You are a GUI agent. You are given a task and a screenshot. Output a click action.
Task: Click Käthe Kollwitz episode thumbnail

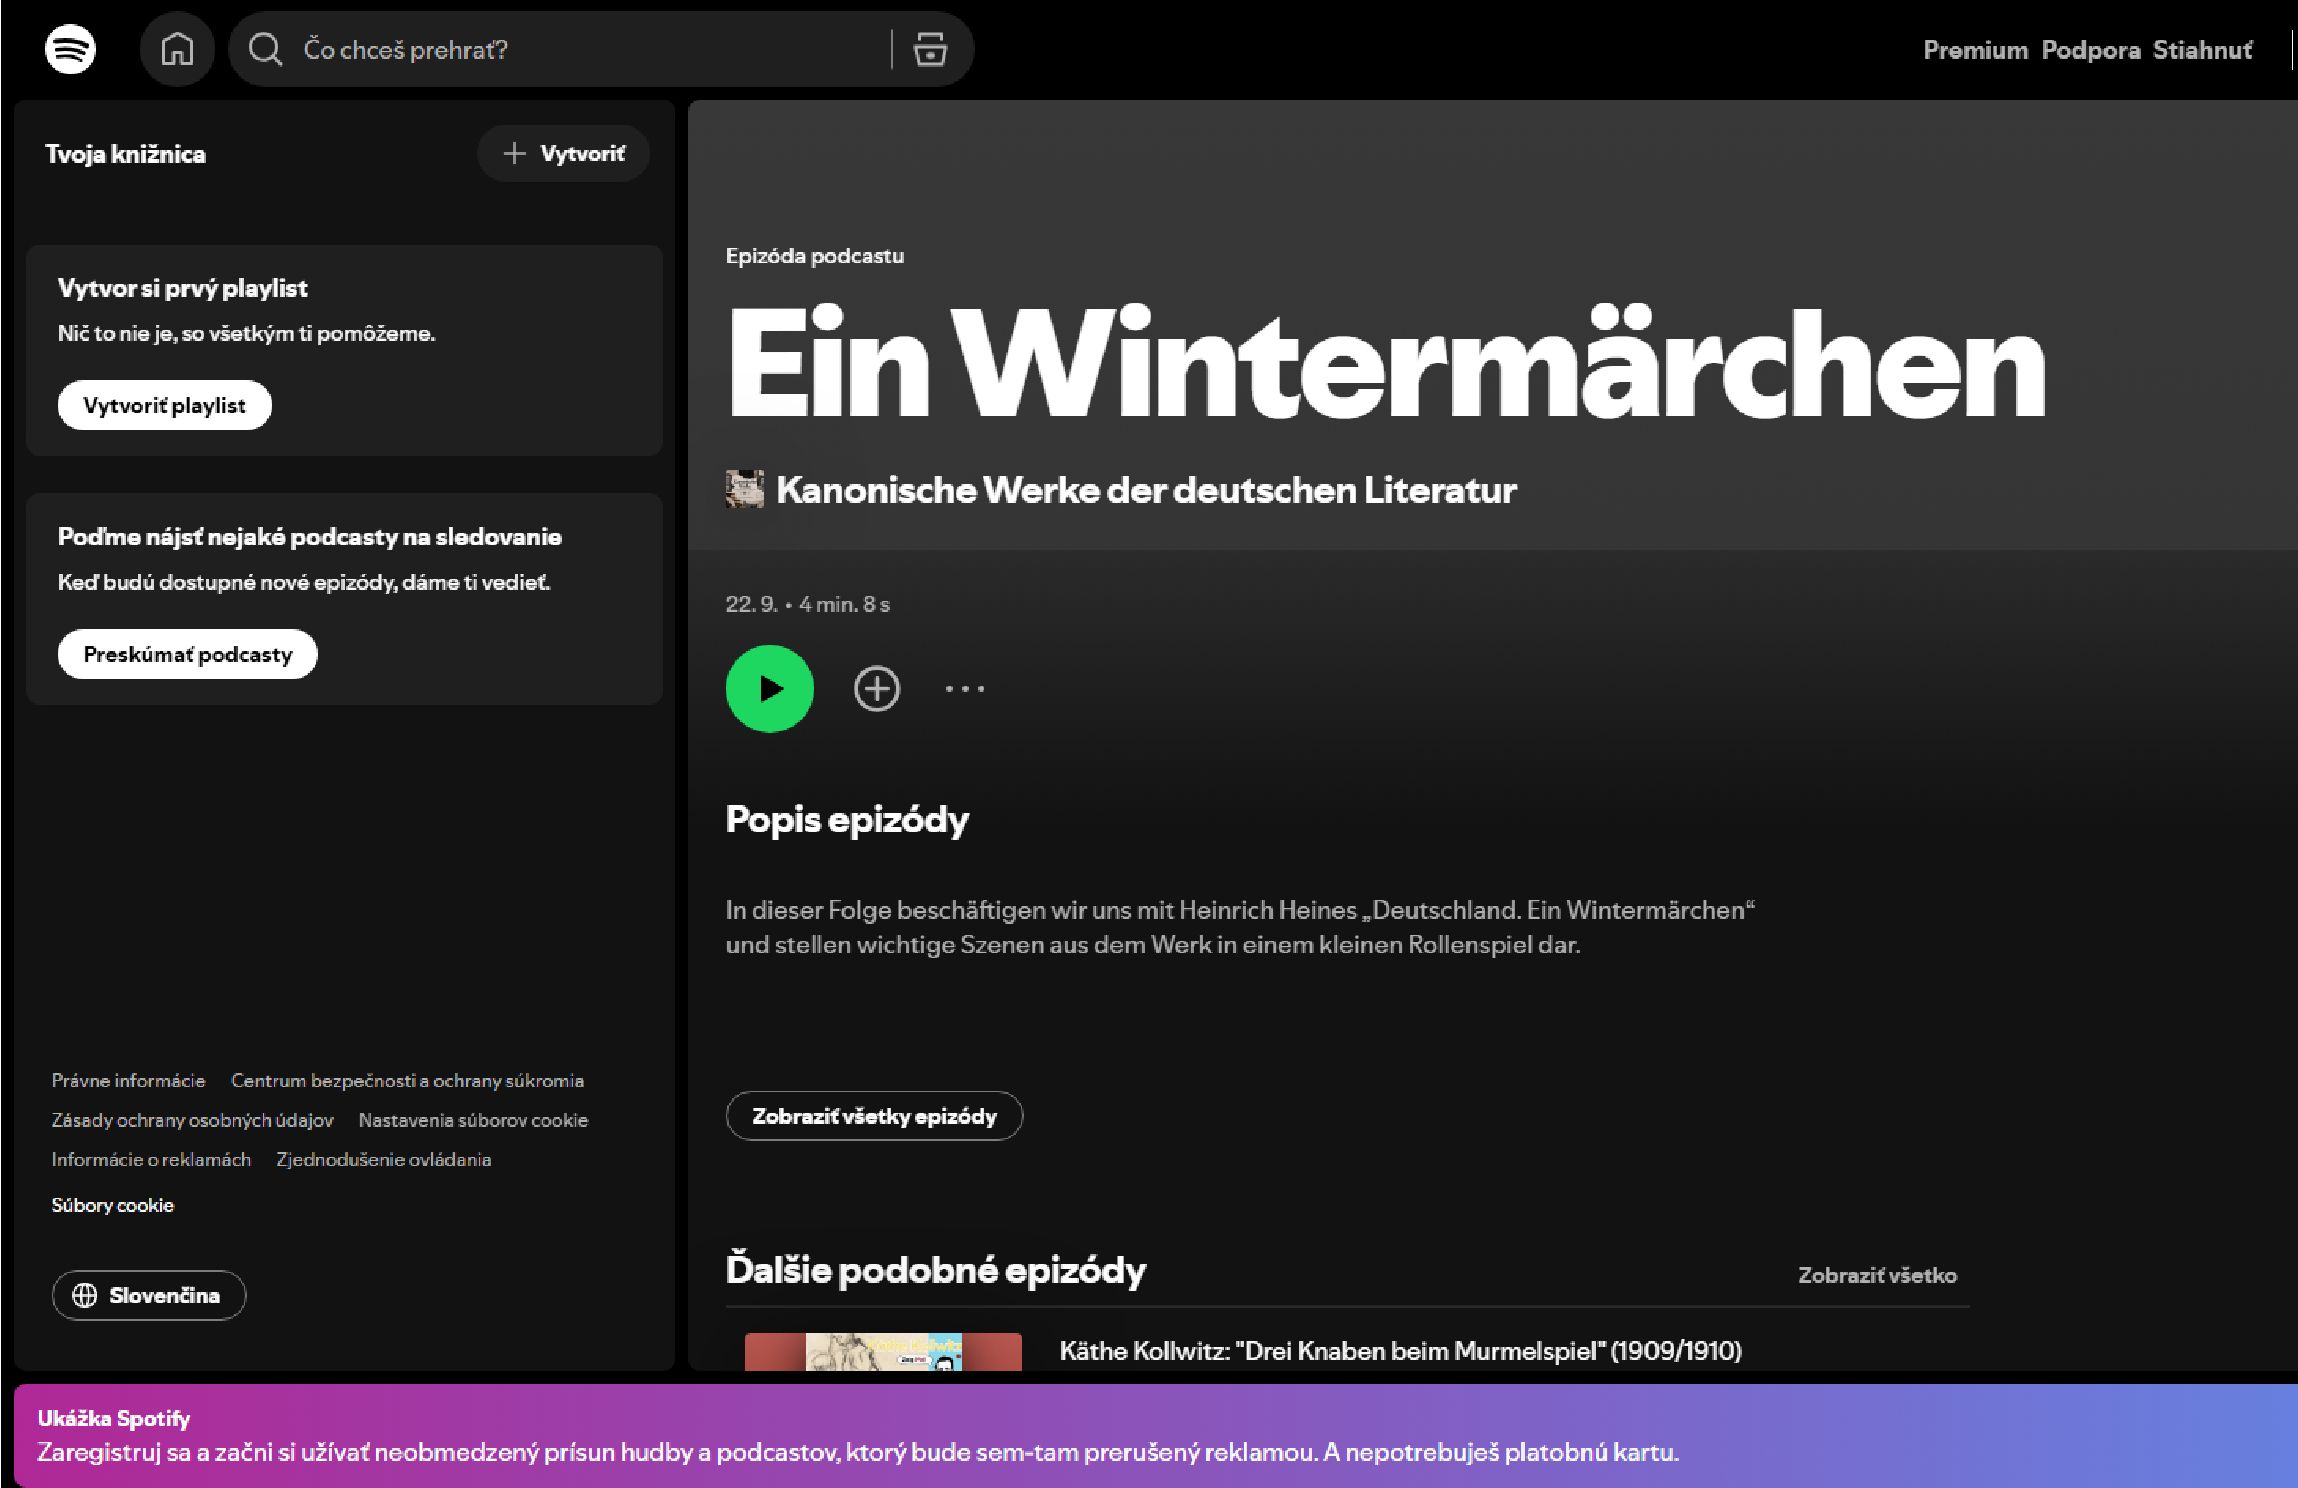[x=883, y=1351]
